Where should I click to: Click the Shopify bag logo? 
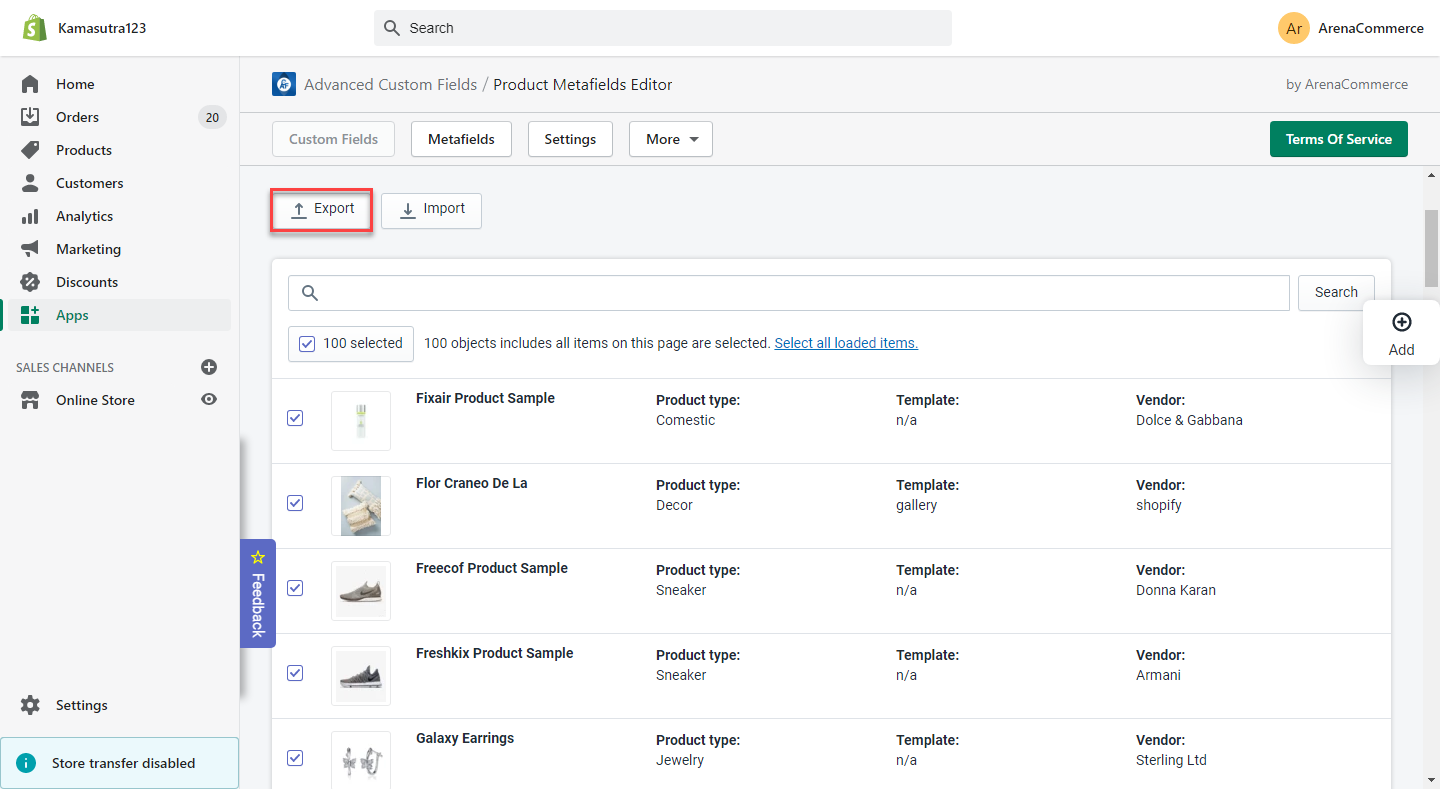(x=35, y=28)
